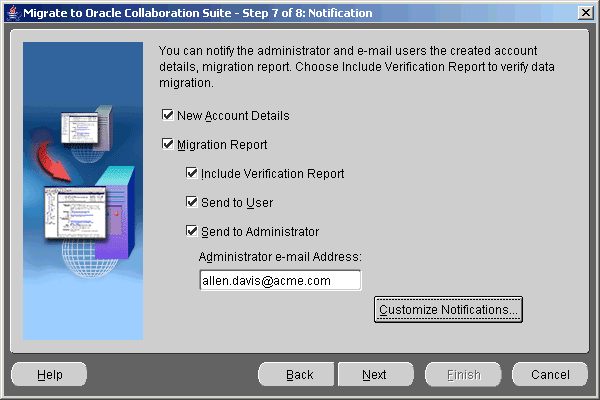
Task: Toggle the Migration Report checkbox
Action: 168,144
